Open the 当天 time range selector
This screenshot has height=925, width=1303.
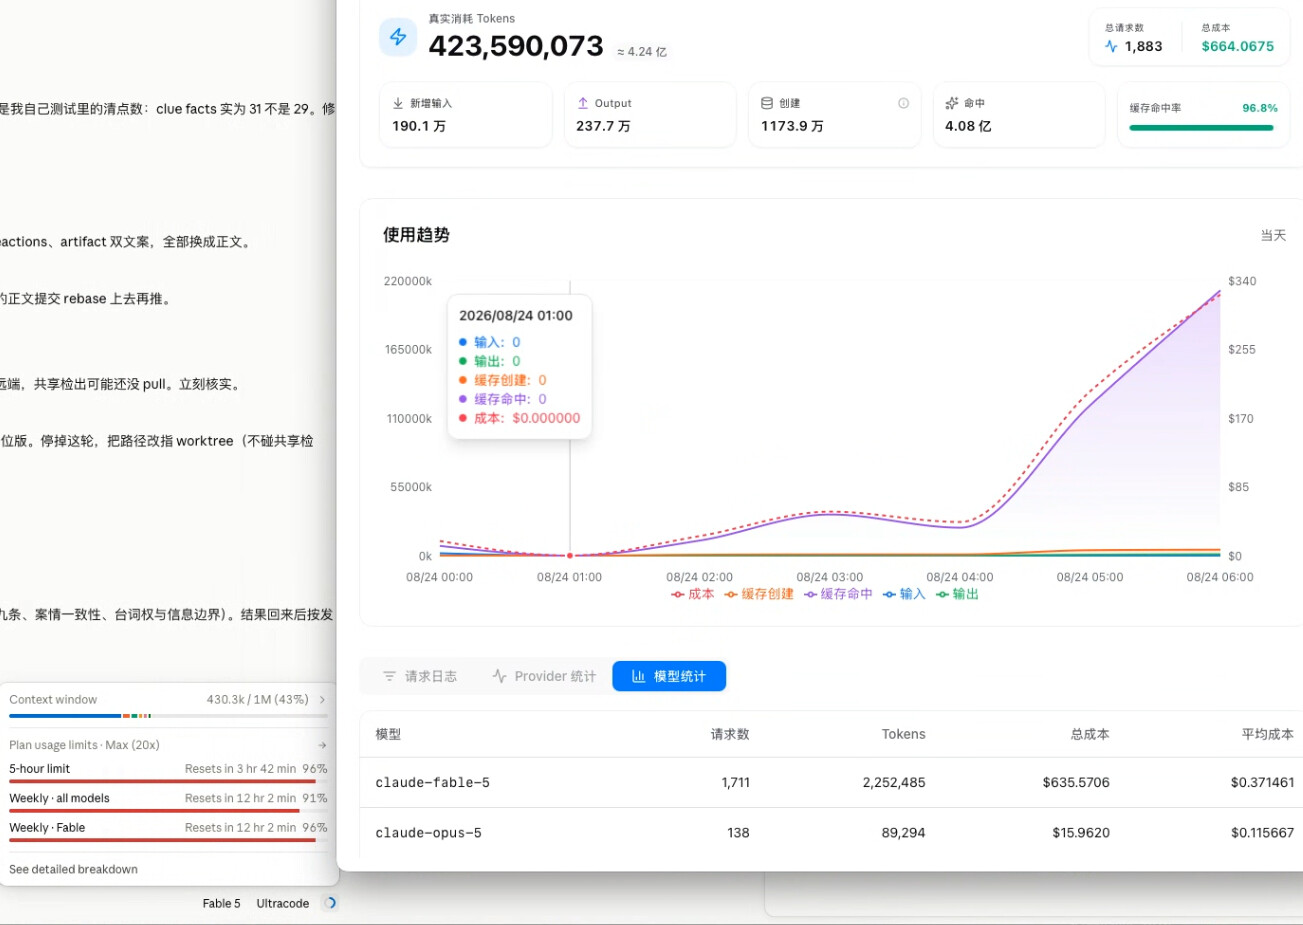tap(1273, 235)
